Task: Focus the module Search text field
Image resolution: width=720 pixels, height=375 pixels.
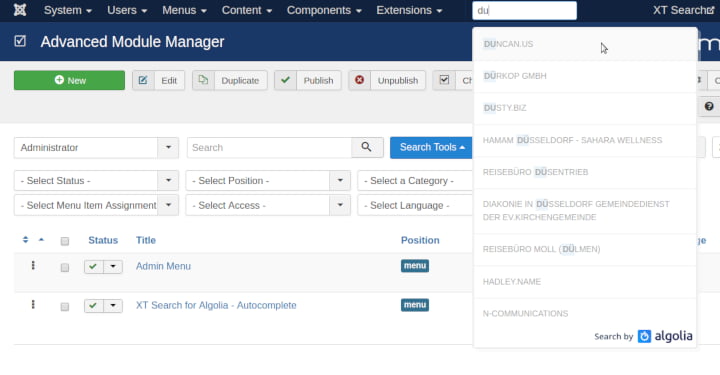Action: [269, 148]
